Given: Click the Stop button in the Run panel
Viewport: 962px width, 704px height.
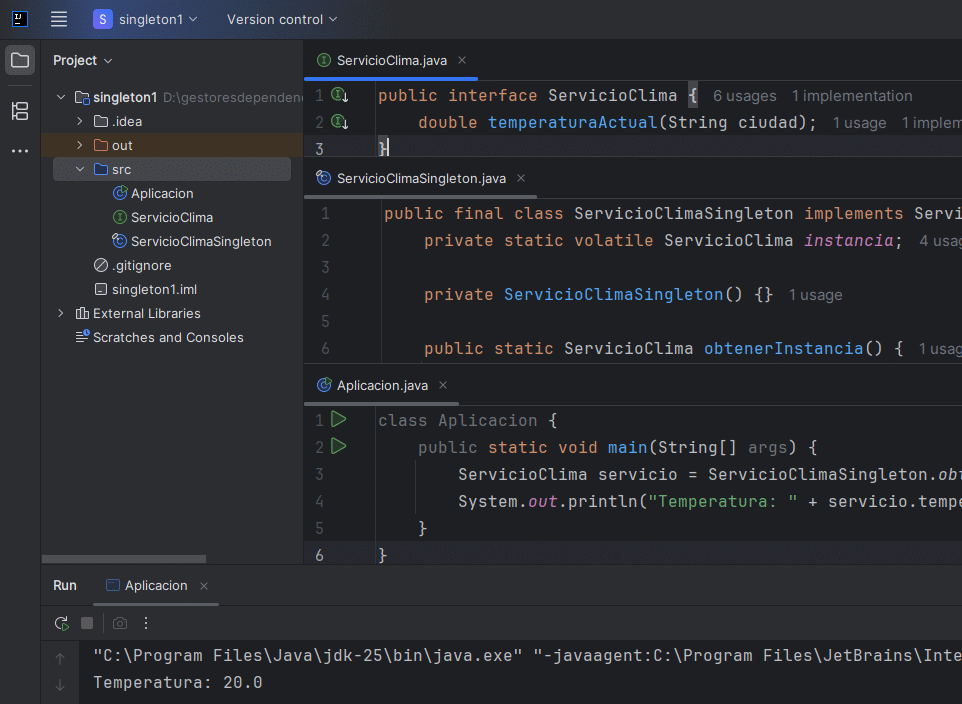Looking at the screenshot, I should click(87, 623).
